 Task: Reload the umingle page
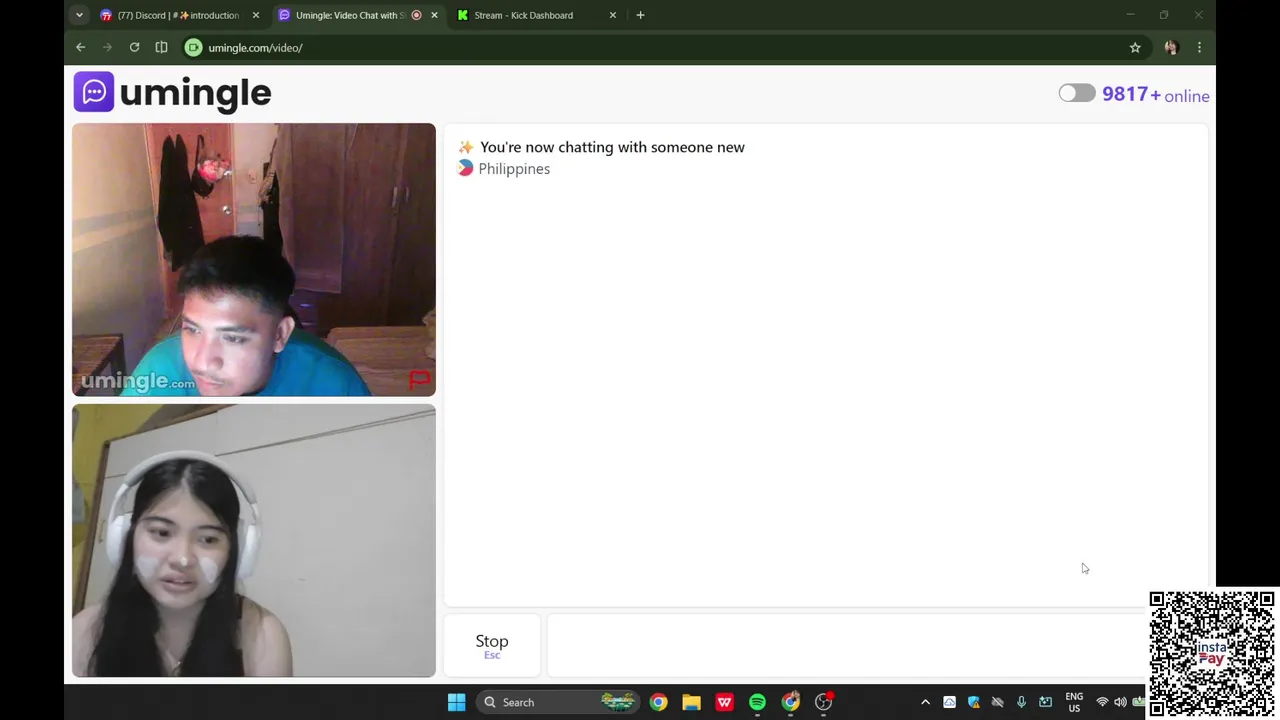134,47
